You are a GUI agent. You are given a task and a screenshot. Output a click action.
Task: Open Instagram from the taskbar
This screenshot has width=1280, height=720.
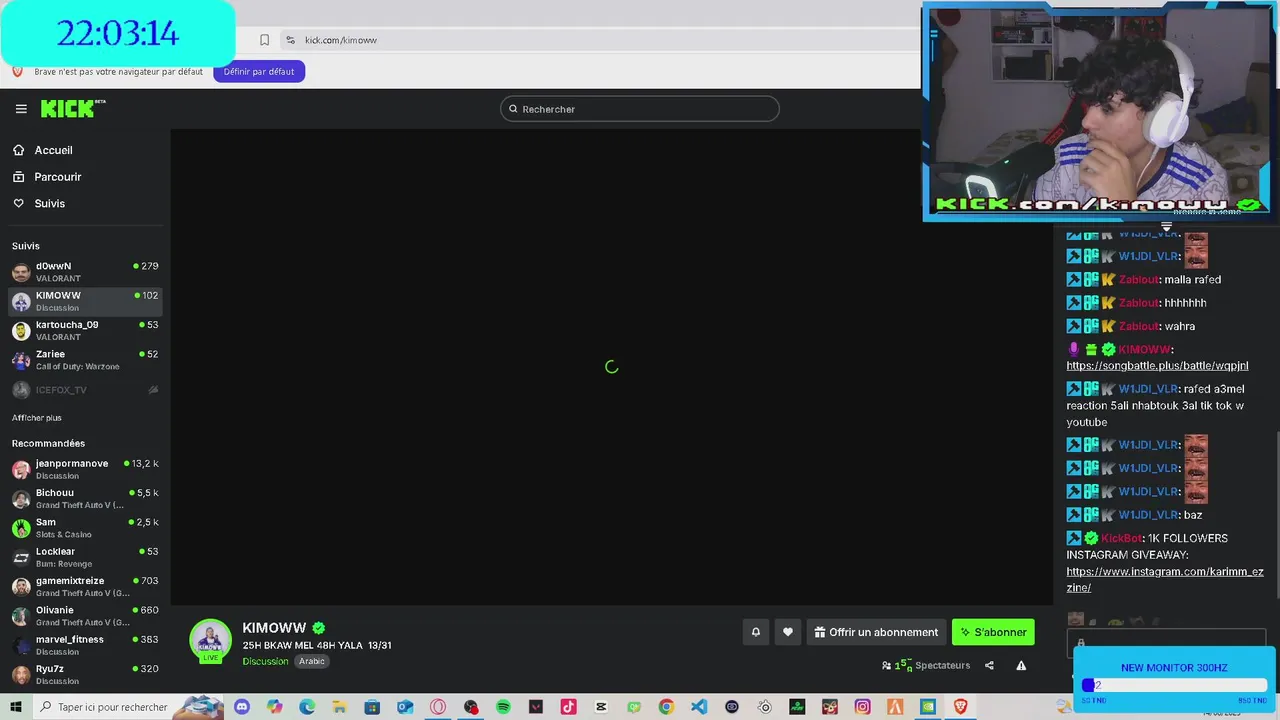coord(863,707)
